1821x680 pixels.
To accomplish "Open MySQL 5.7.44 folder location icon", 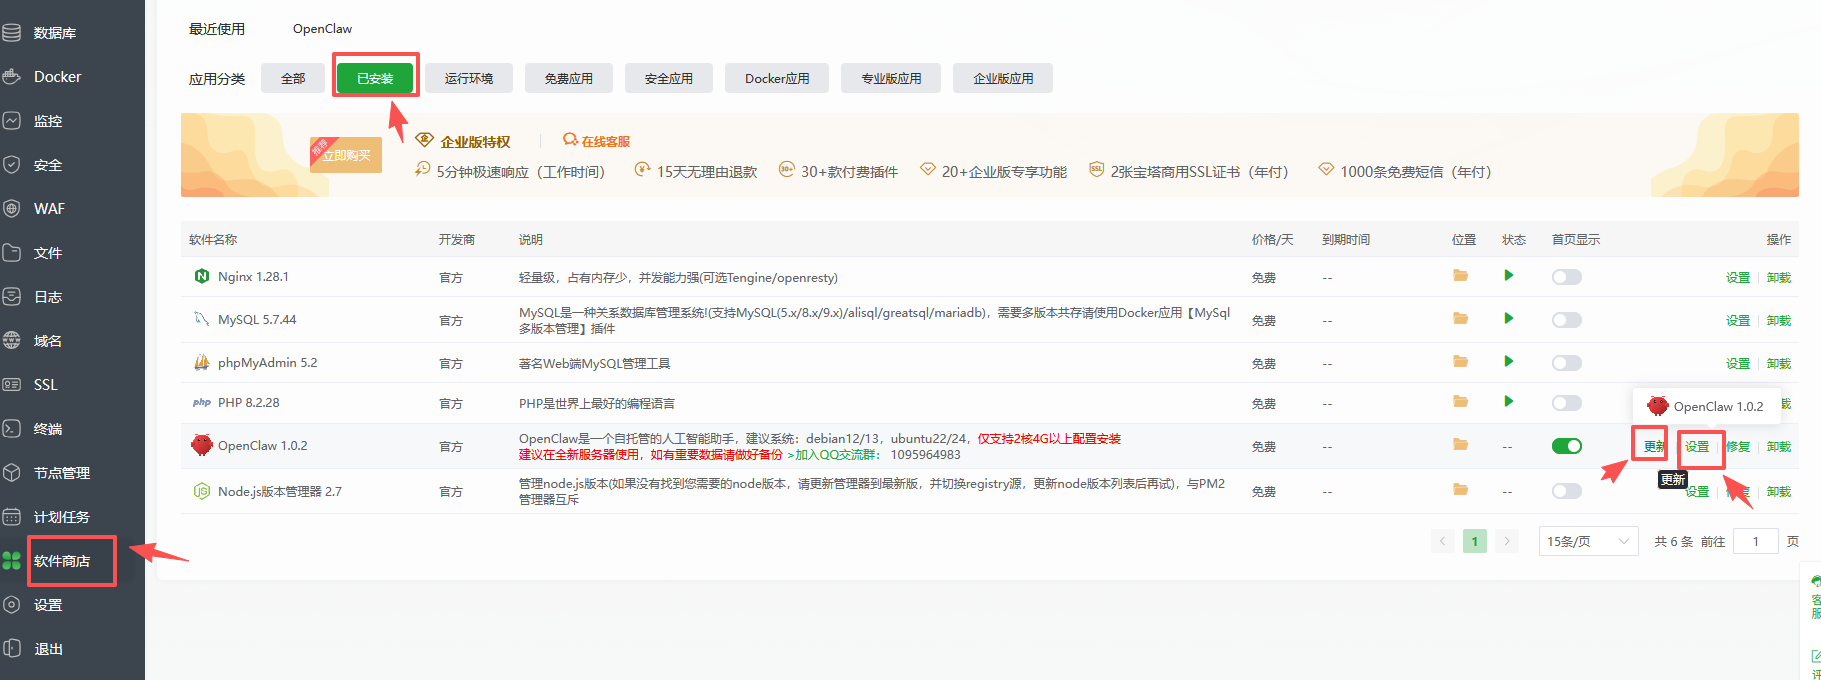I will 1461,318.
